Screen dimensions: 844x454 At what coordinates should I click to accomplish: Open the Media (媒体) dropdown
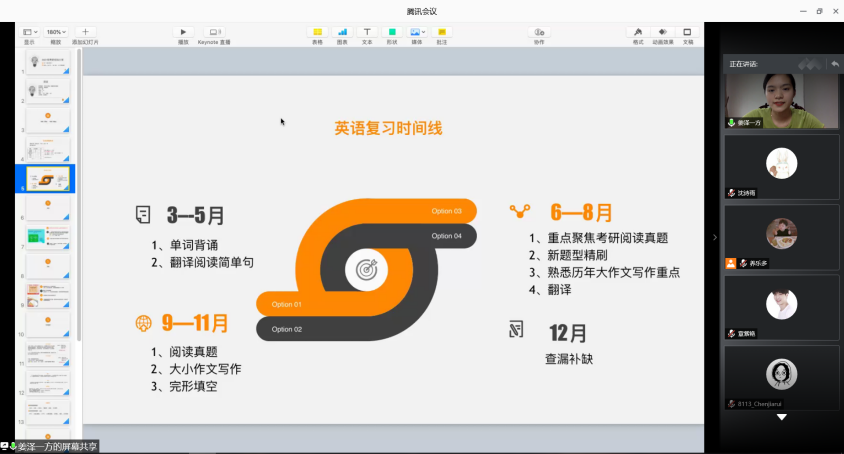[x=417, y=32]
